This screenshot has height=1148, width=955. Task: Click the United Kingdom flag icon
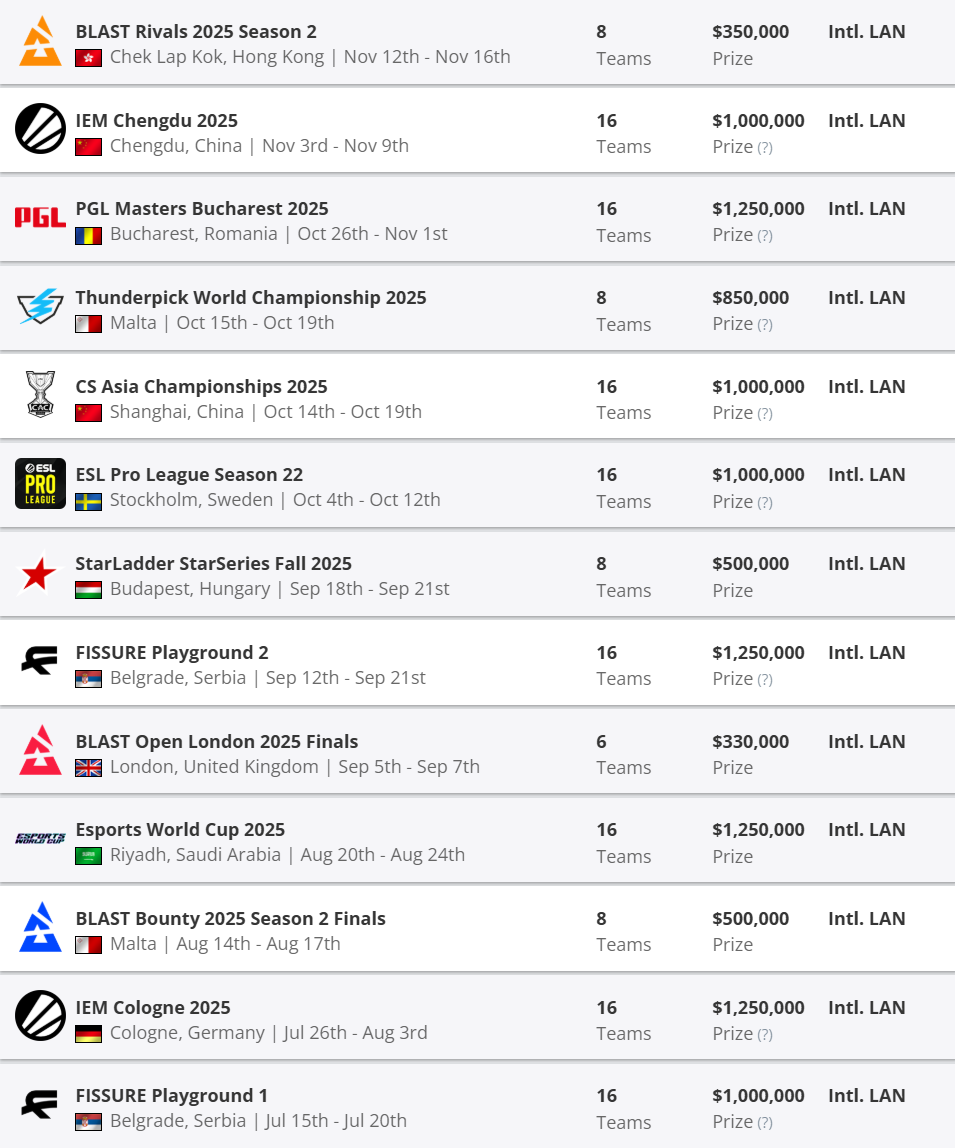pos(88,768)
